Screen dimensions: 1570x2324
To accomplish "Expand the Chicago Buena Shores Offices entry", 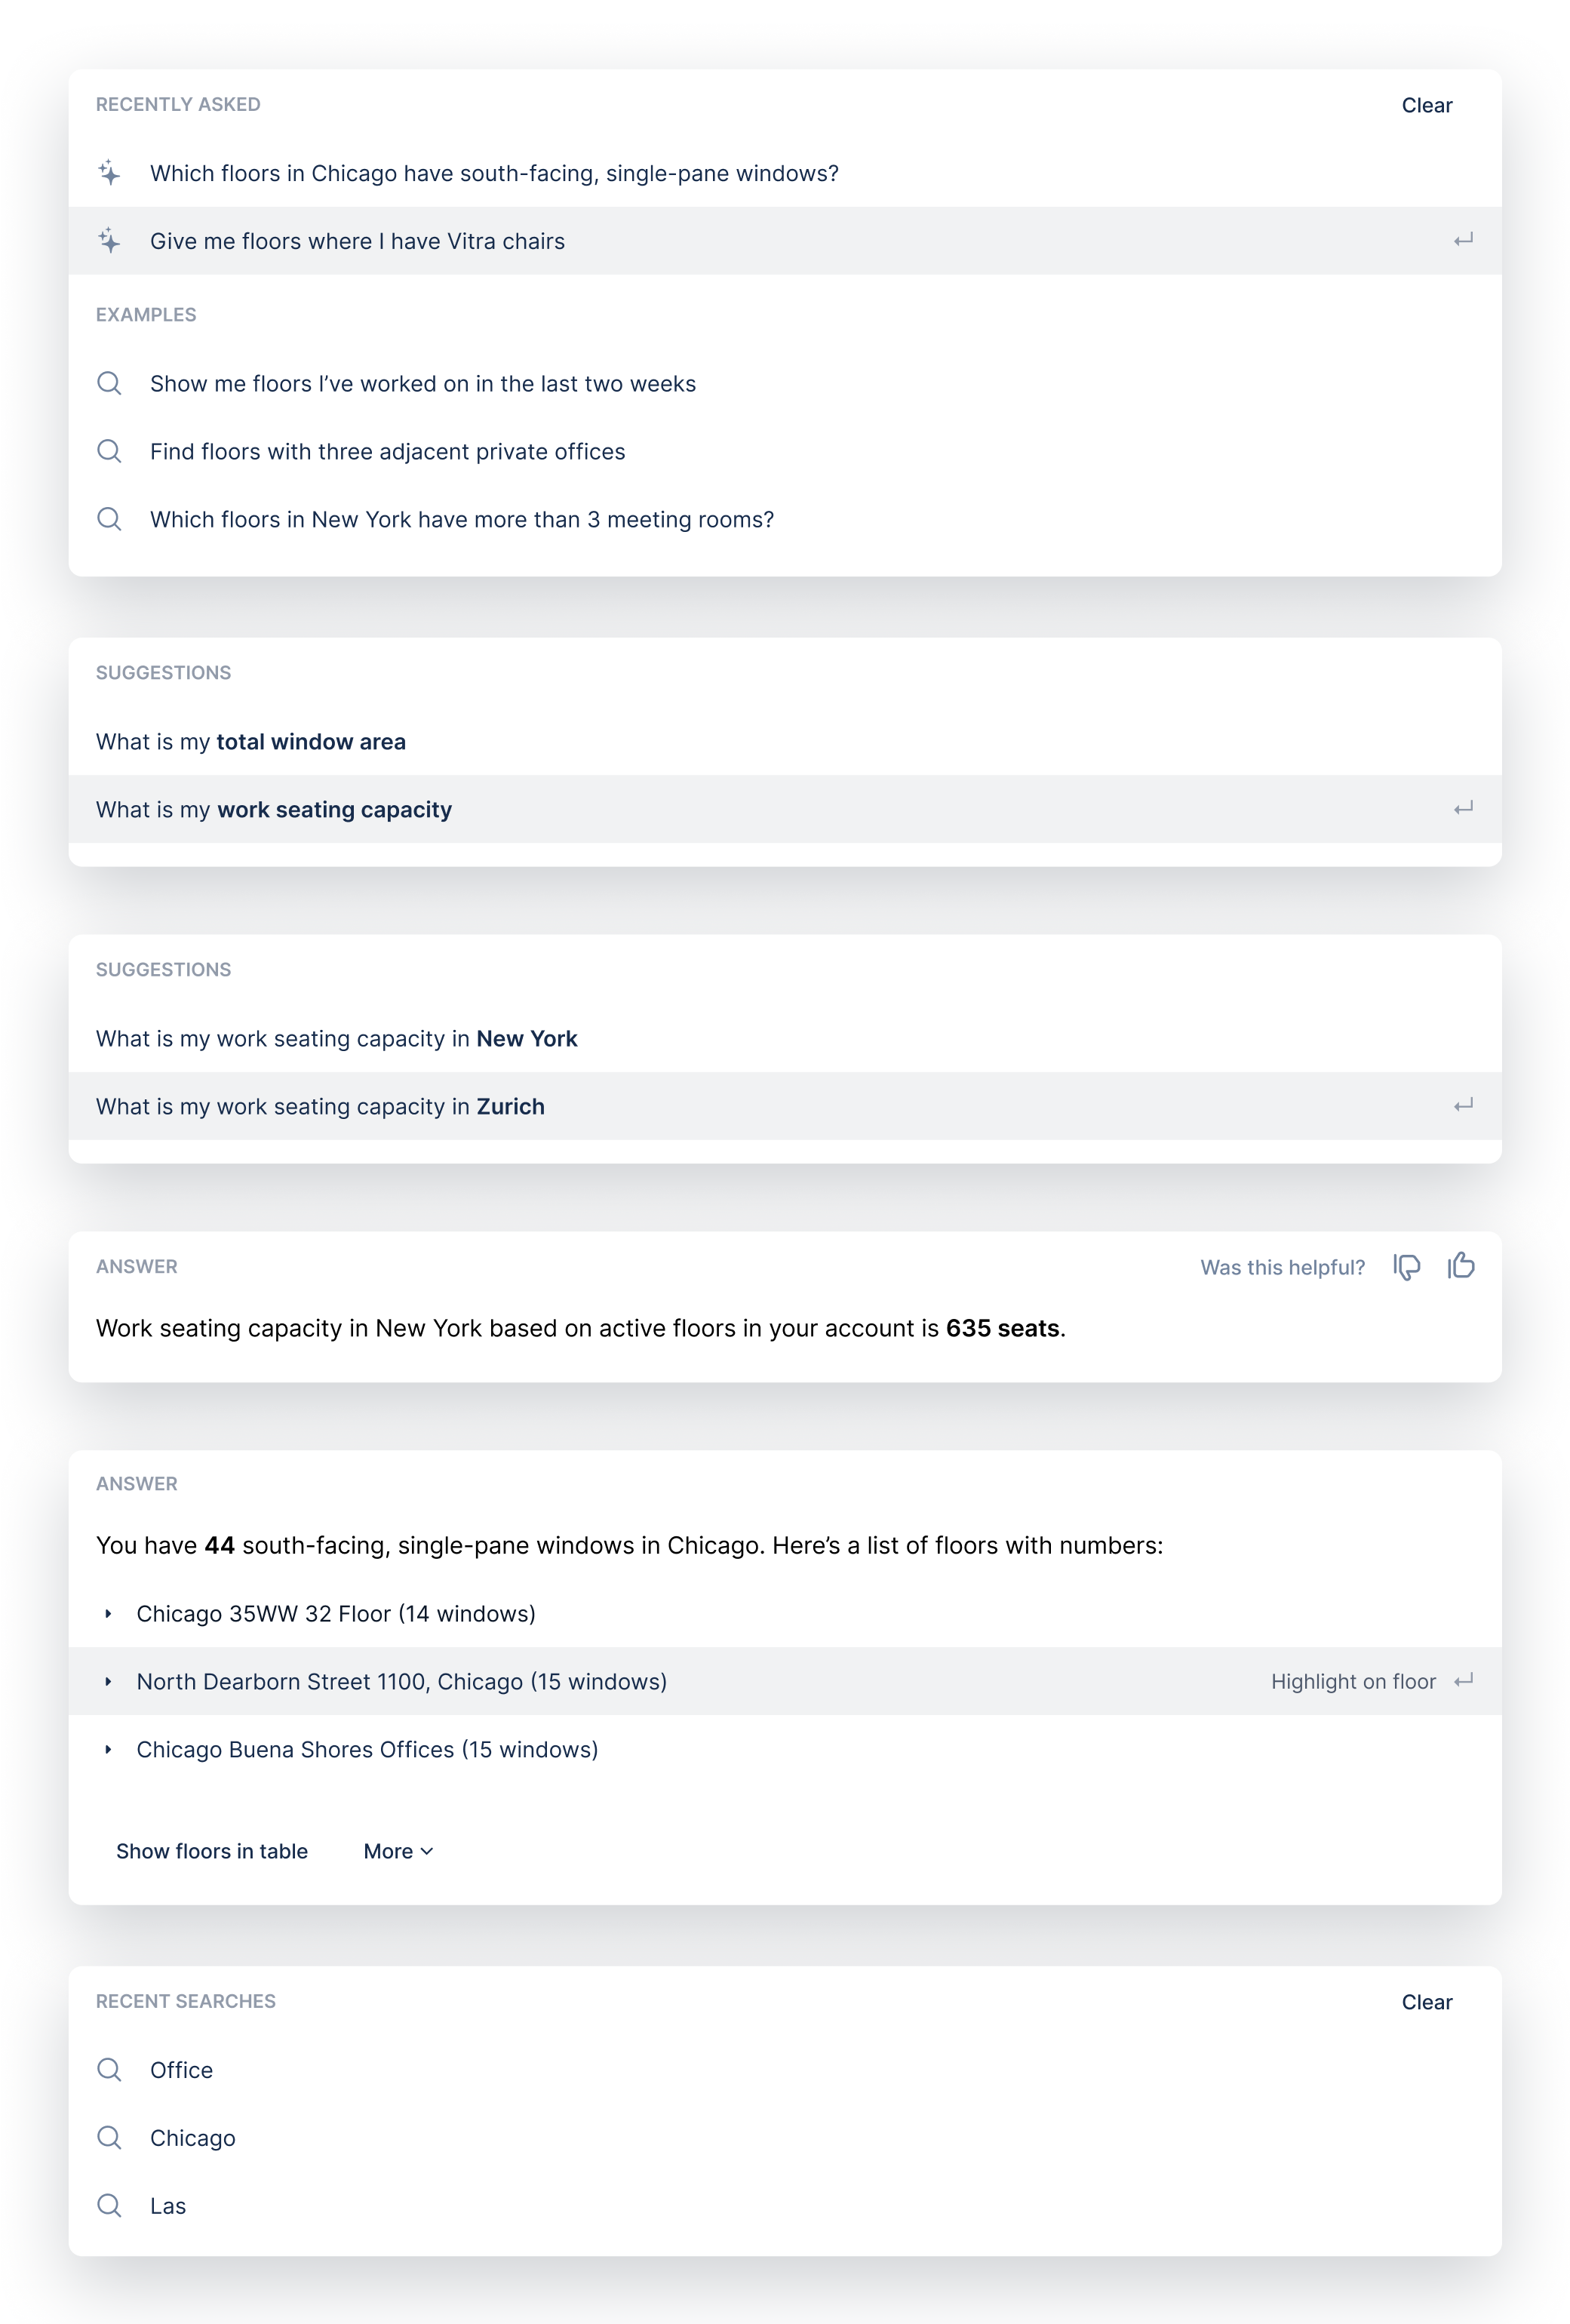I will tap(109, 1749).
